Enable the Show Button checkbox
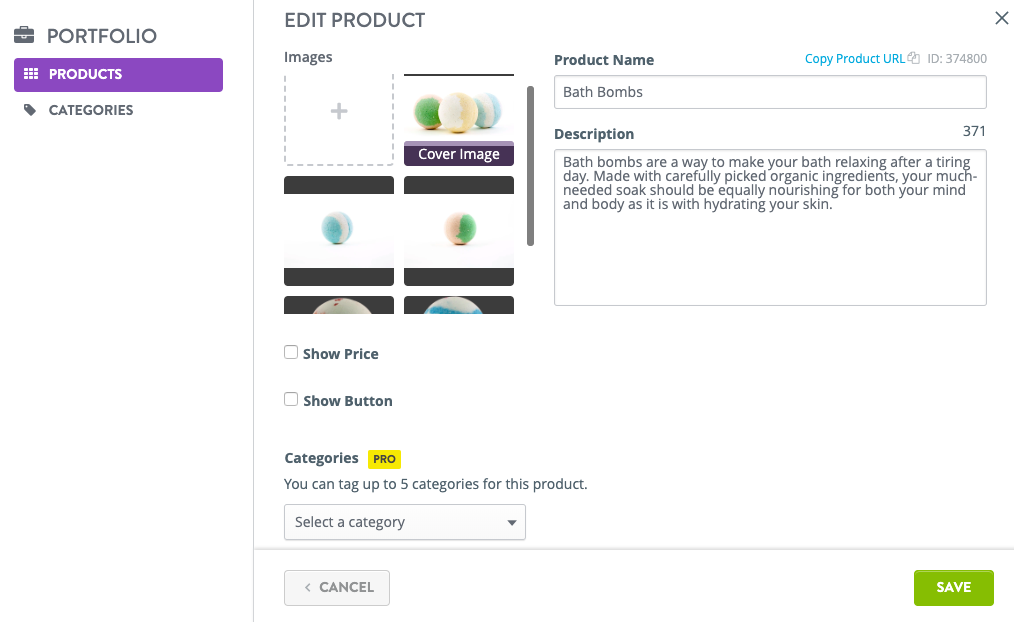This screenshot has width=1014, height=622. [x=291, y=400]
